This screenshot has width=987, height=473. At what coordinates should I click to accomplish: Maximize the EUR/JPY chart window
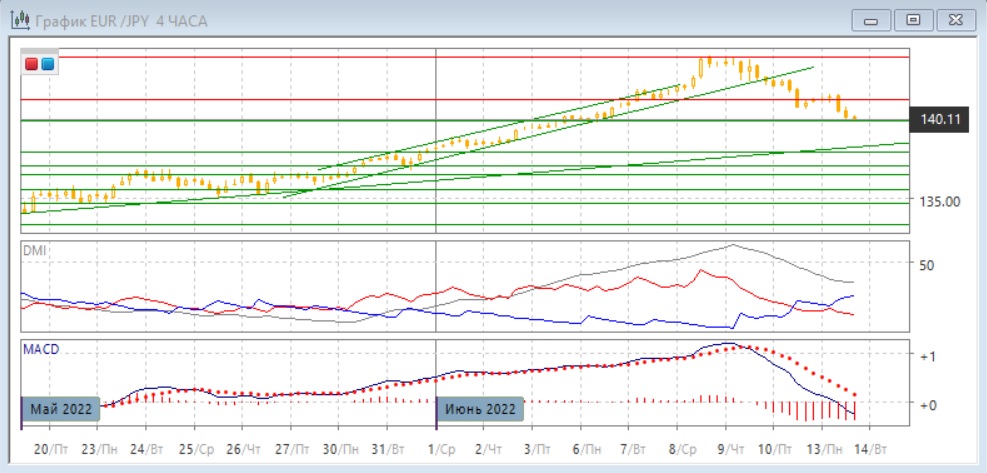[x=912, y=20]
